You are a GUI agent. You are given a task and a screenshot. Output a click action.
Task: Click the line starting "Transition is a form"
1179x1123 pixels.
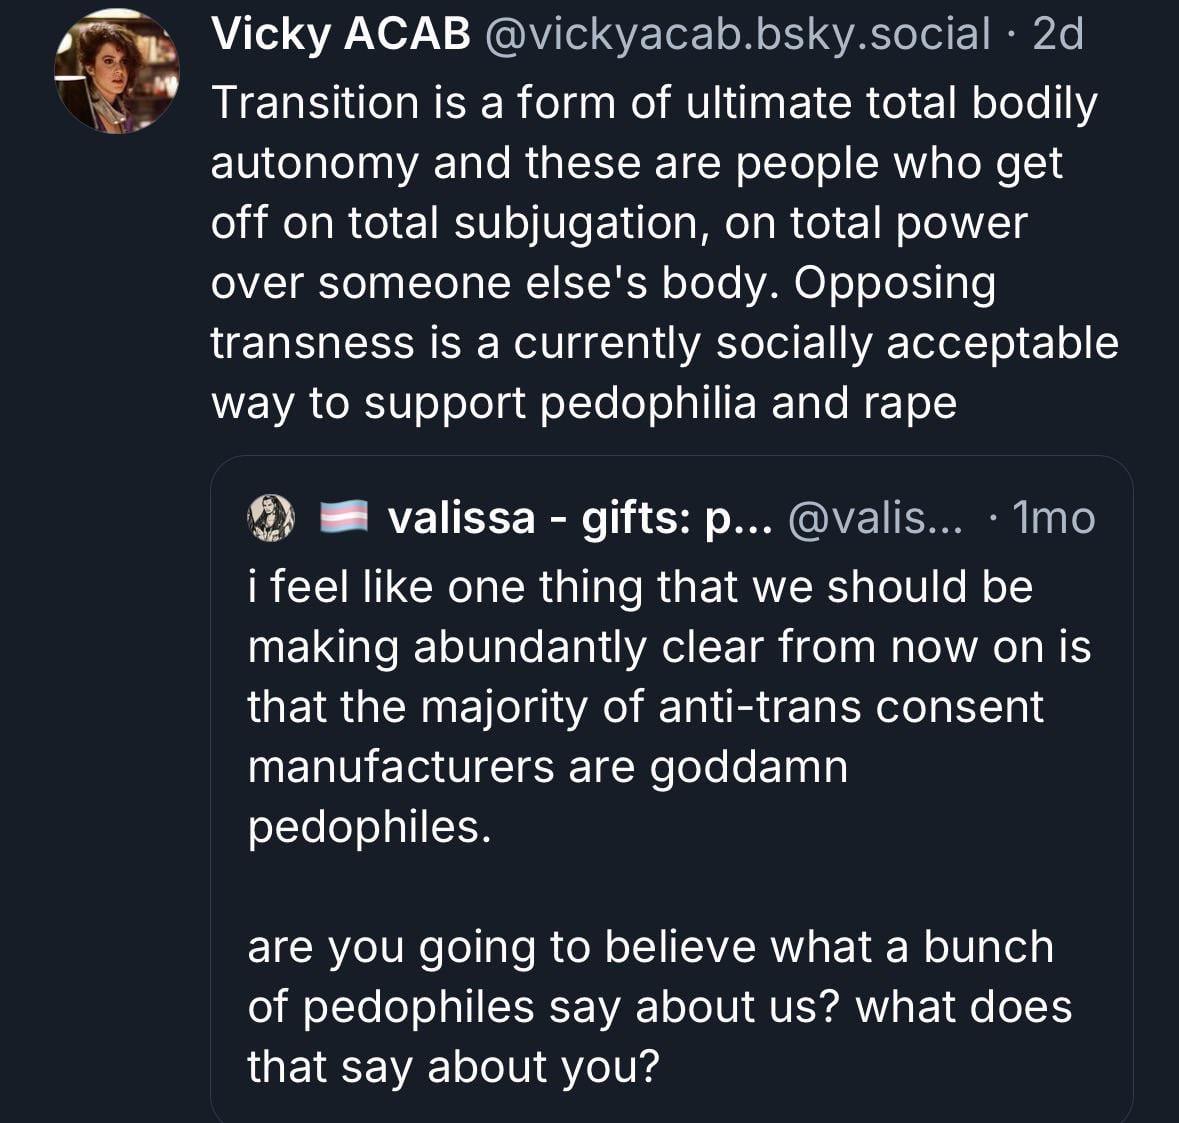click(654, 104)
